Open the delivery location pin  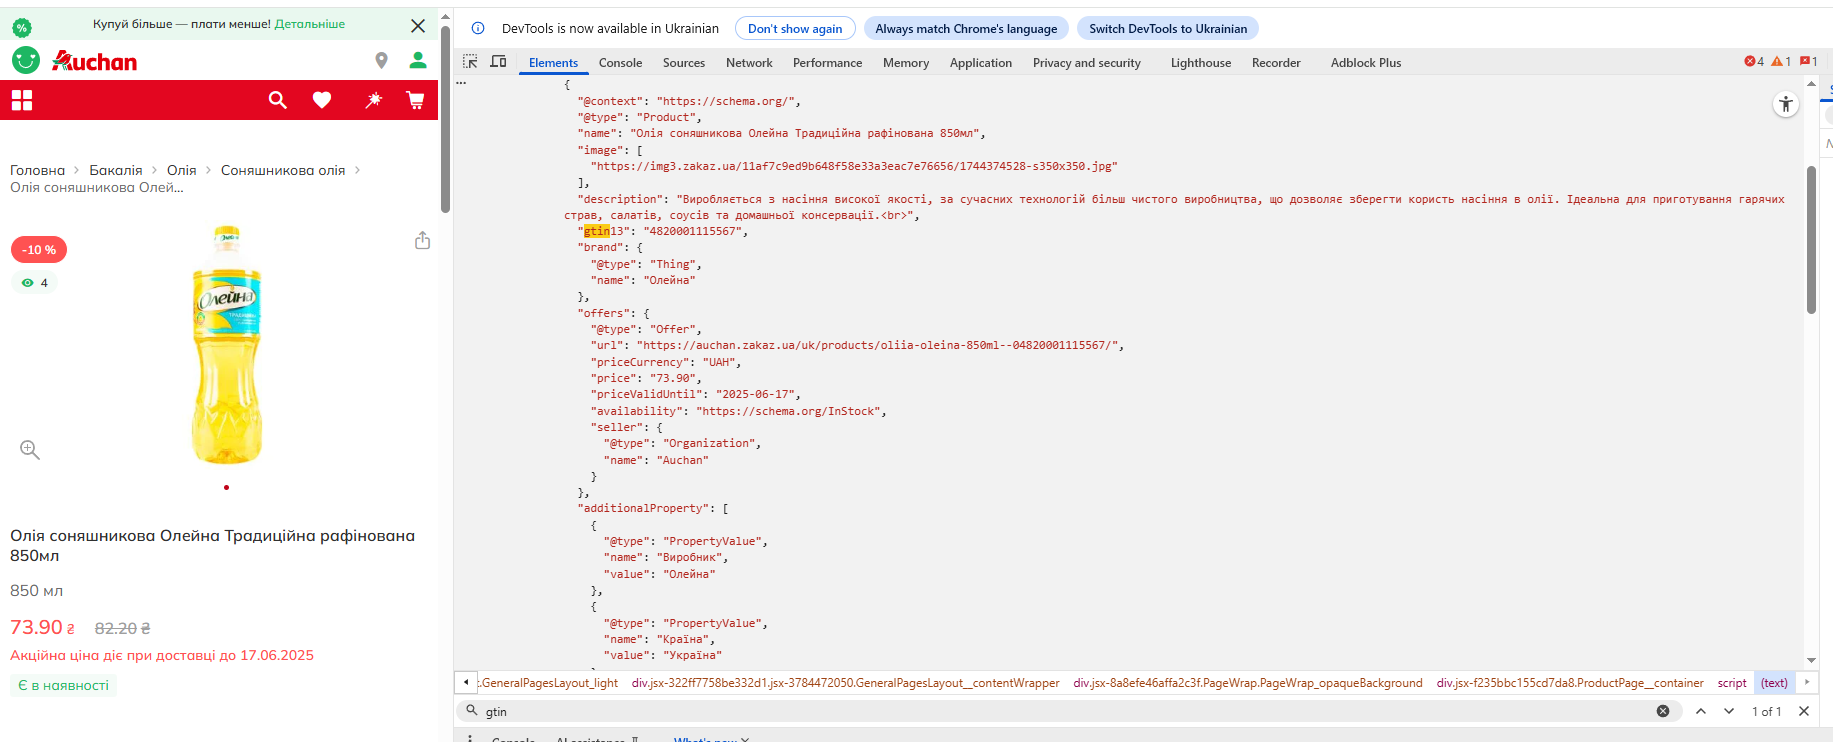coord(381,61)
